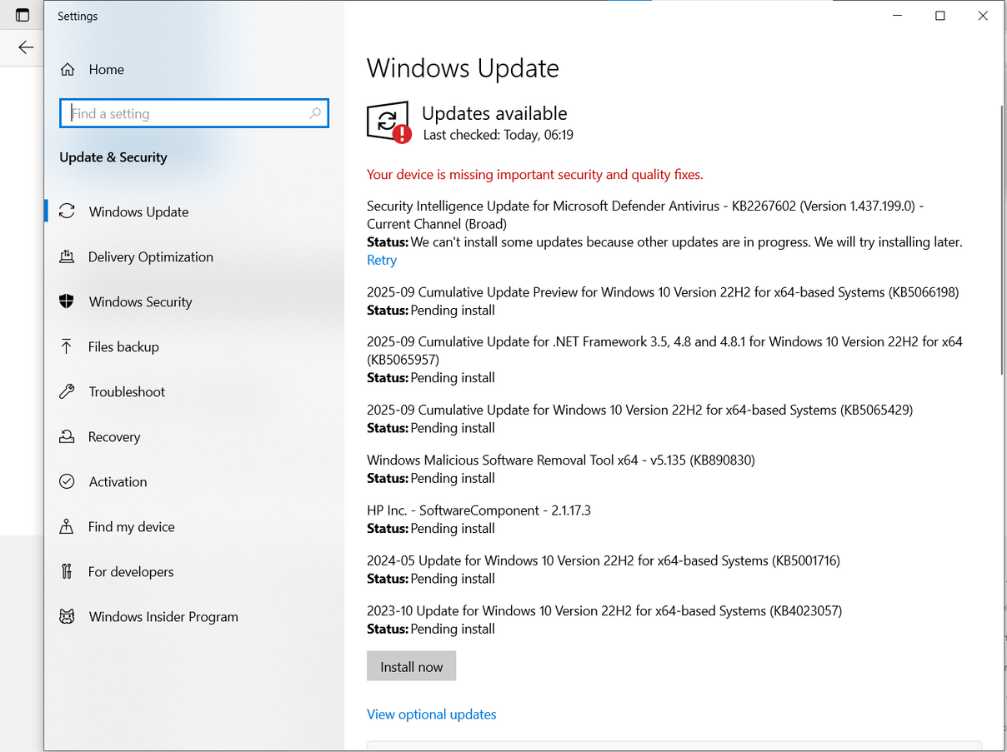Open the Troubleshoot settings page

(127, 392)
